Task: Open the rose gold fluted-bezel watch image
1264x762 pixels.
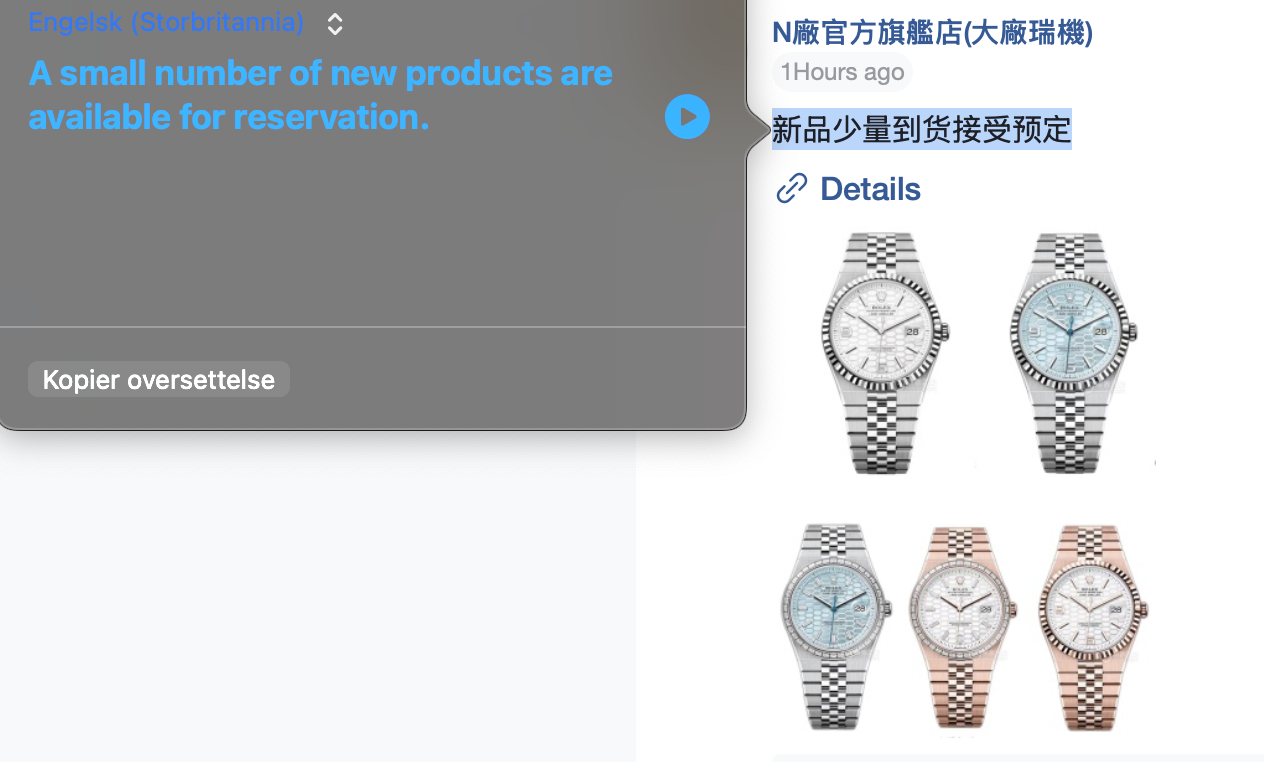Action: [1093, 627]
